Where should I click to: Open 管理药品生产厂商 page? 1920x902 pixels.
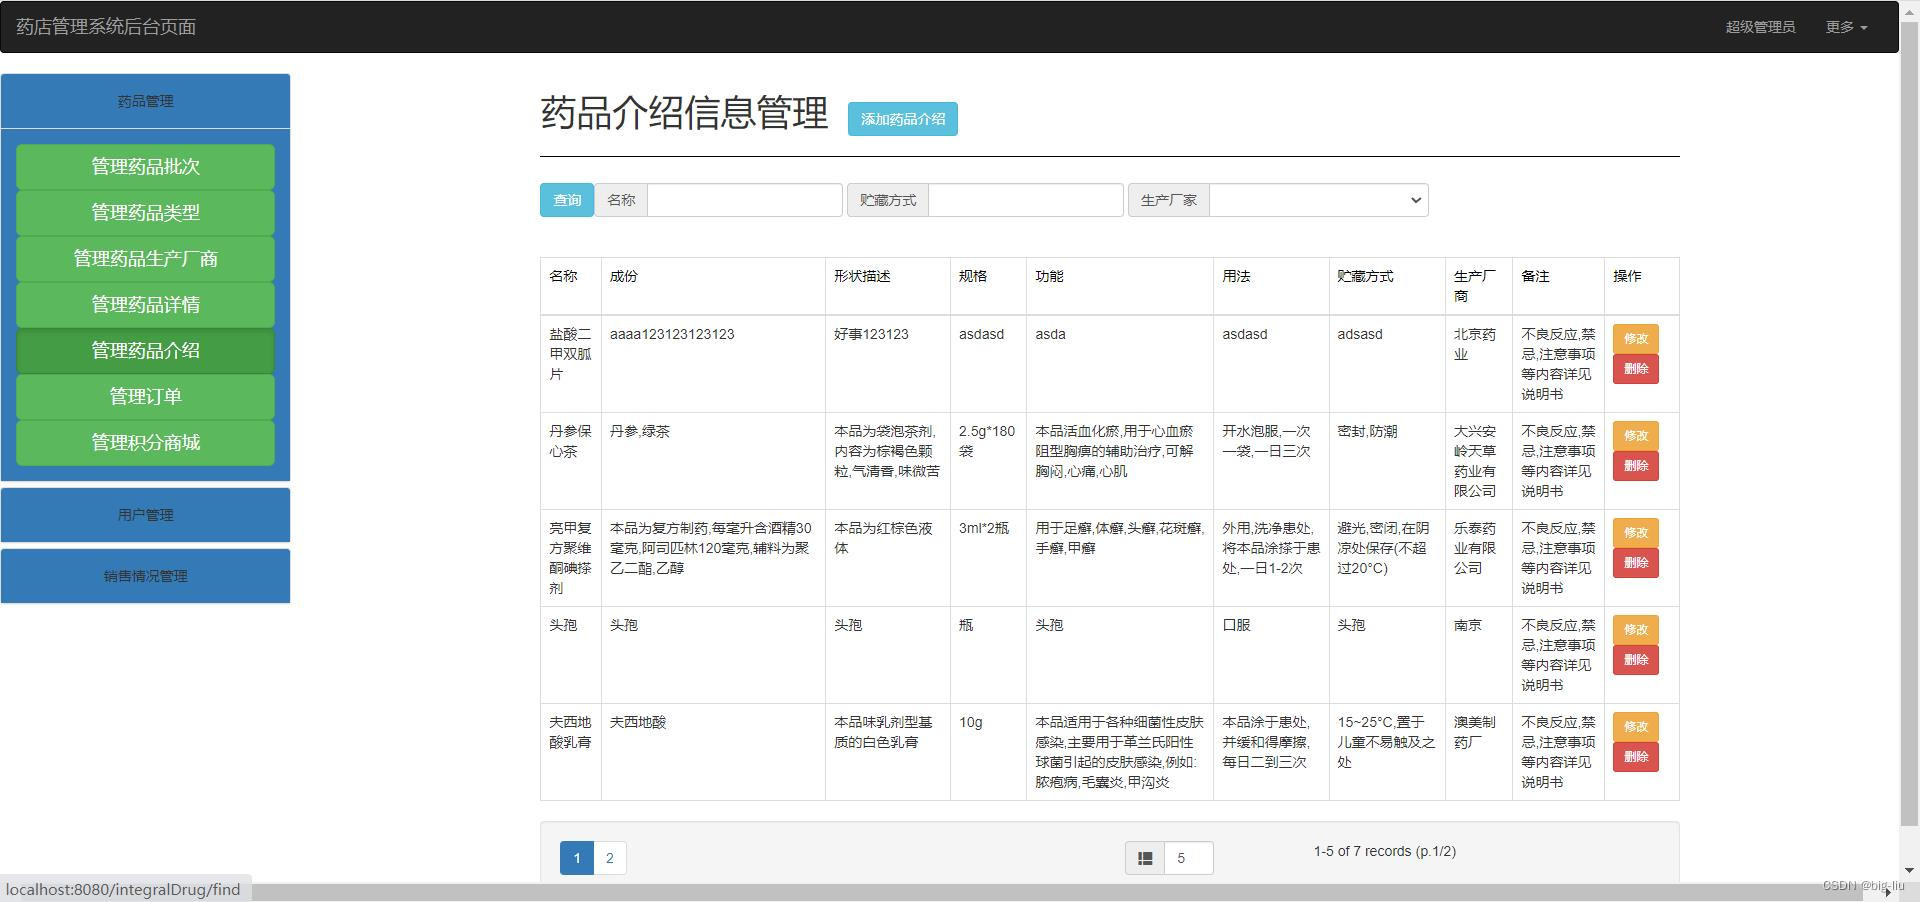point(145,258)
